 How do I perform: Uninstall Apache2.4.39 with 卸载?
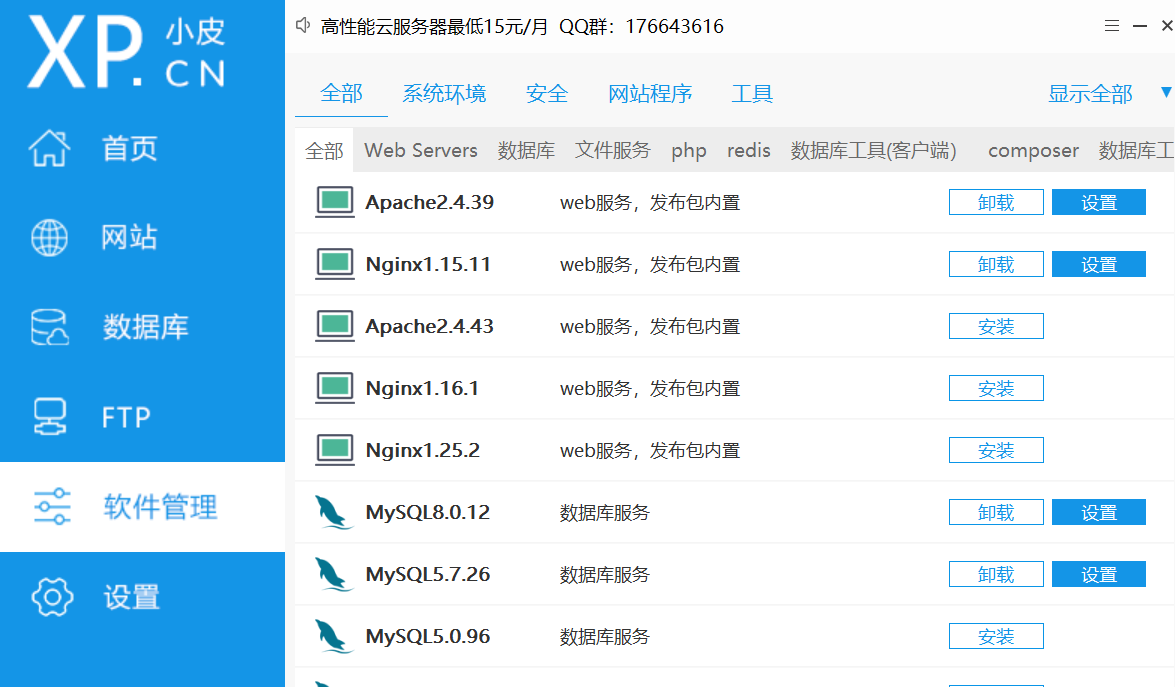tap(996, 202)
